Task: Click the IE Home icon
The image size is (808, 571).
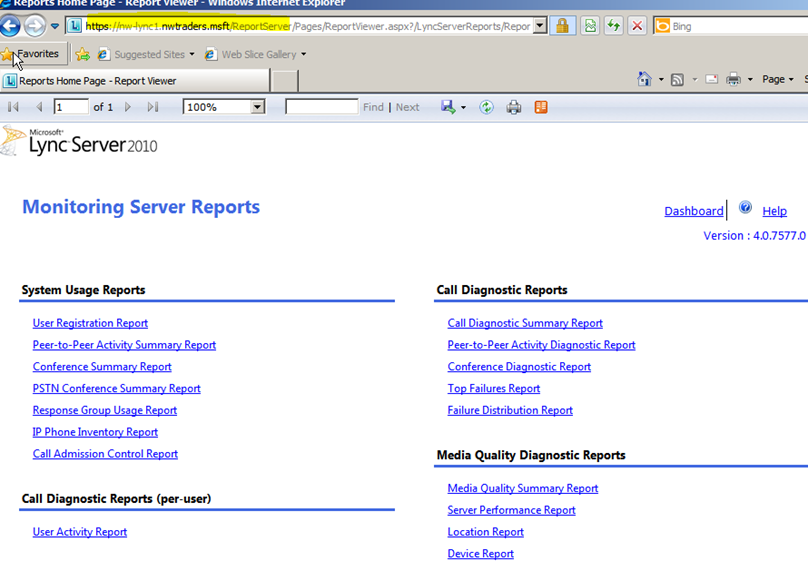Action: [645, 79]
